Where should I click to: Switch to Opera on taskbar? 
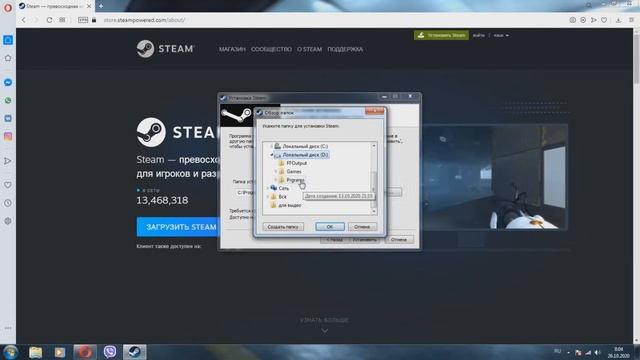(85, 352)
